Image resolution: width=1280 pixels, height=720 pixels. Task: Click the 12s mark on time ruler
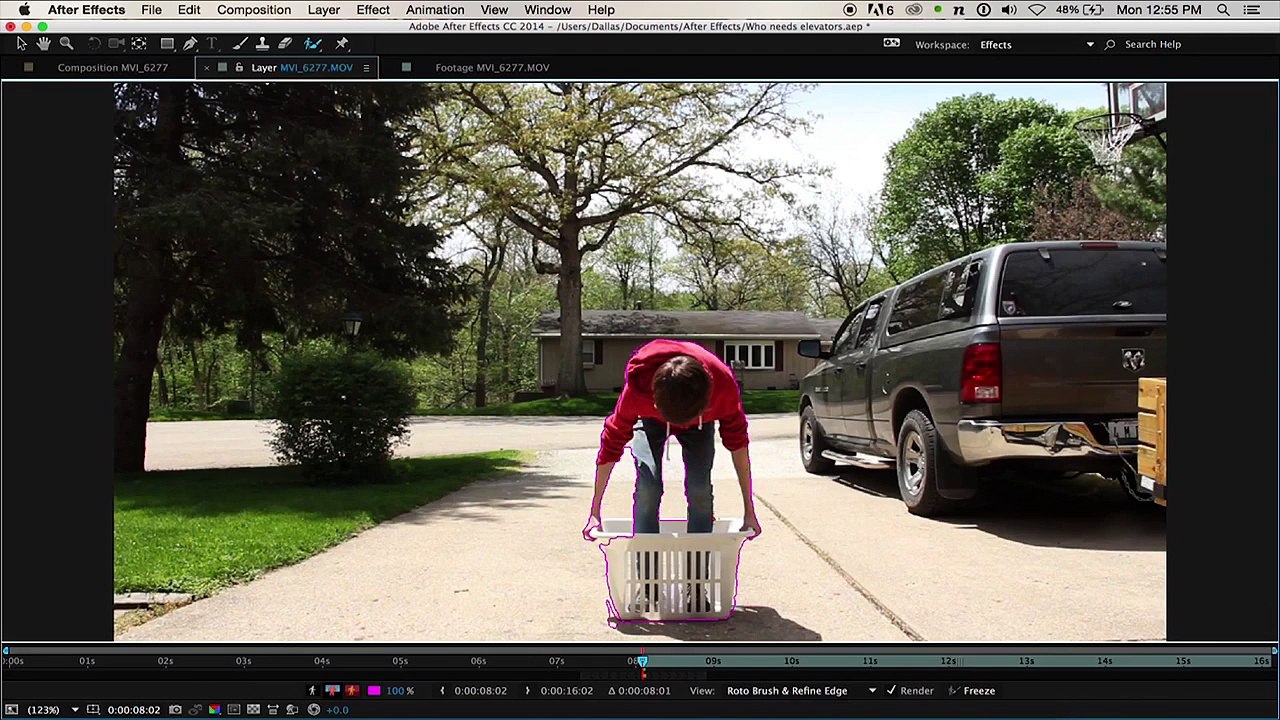[x=947, y=661]
